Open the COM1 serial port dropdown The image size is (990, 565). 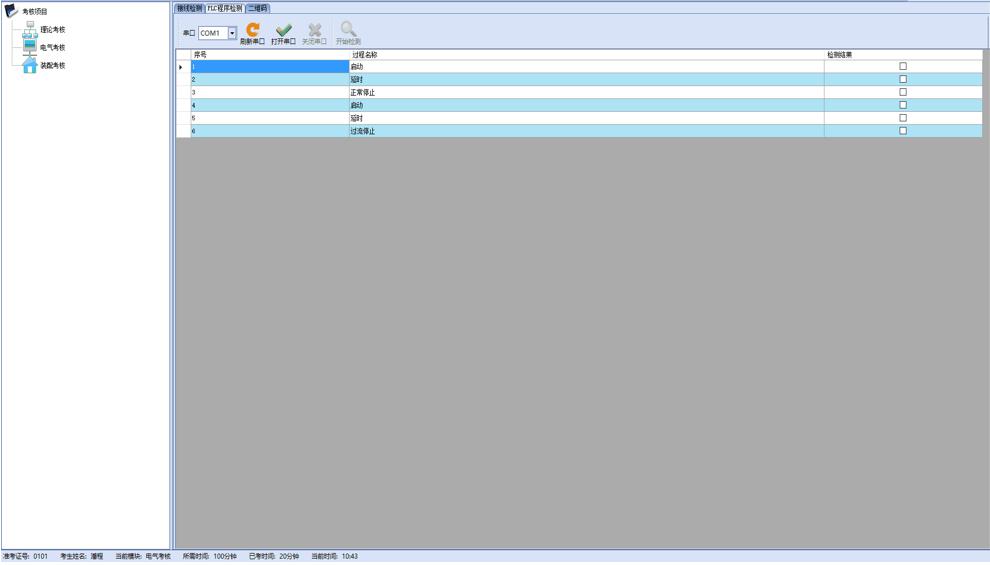pyautogui.click(x=233, y=33)
